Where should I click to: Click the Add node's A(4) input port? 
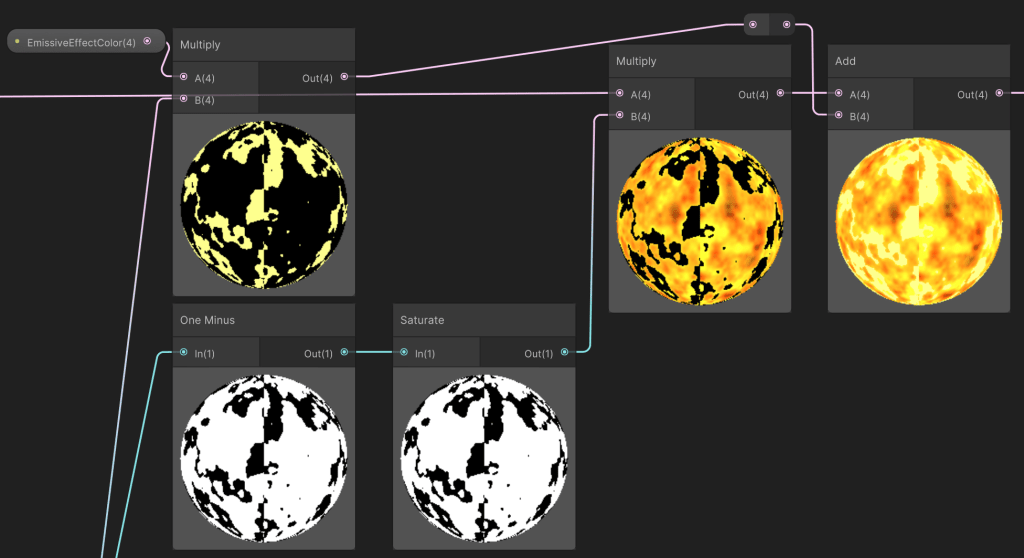tap(839, 94)
